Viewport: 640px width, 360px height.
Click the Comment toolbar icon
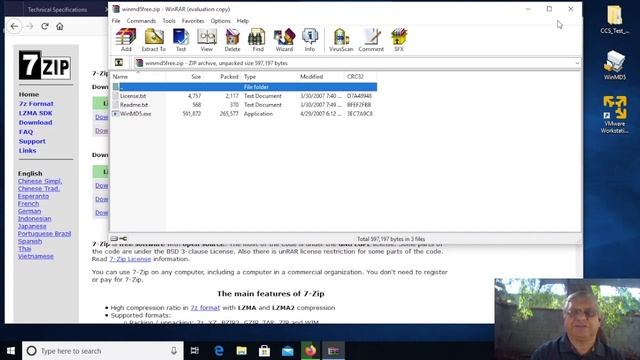click(x=371, y=40)
